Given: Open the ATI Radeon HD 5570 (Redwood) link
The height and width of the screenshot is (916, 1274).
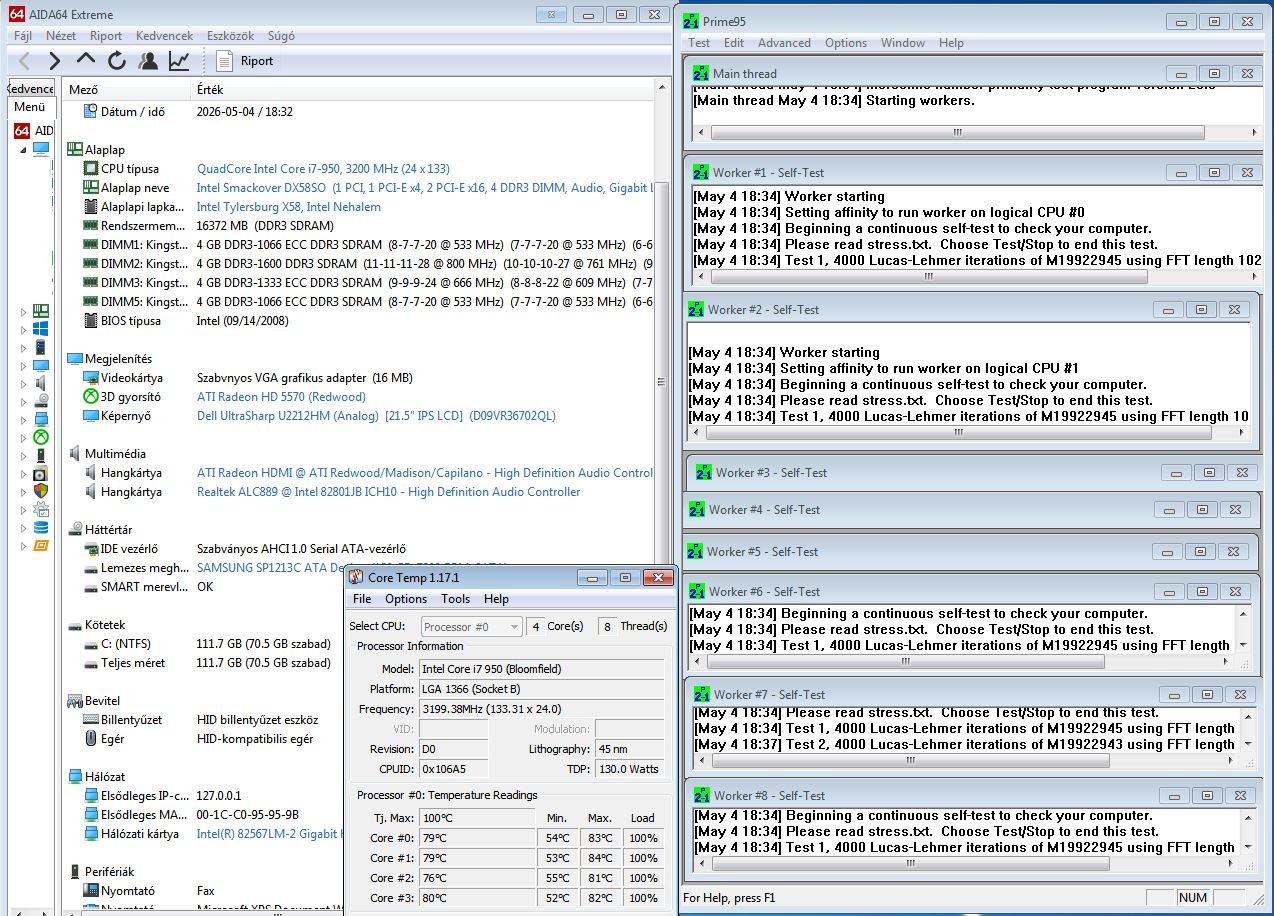Looking at the screenshot, I should [281, 397].
